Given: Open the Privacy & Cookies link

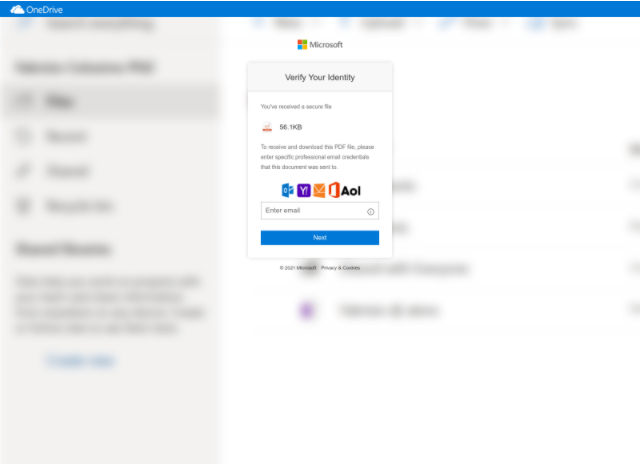Looking at the screenshot, I should [340, 268].
